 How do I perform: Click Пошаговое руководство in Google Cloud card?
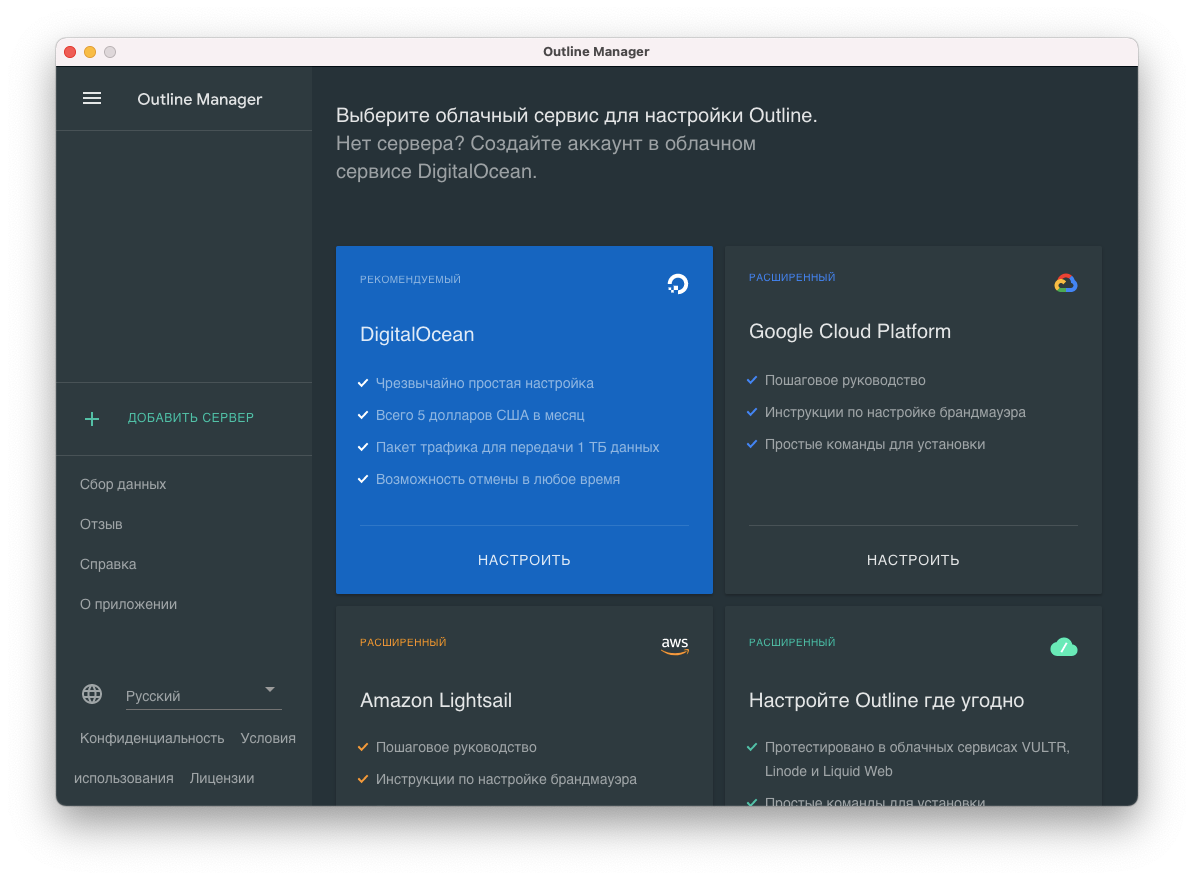[x=845, y=380]
